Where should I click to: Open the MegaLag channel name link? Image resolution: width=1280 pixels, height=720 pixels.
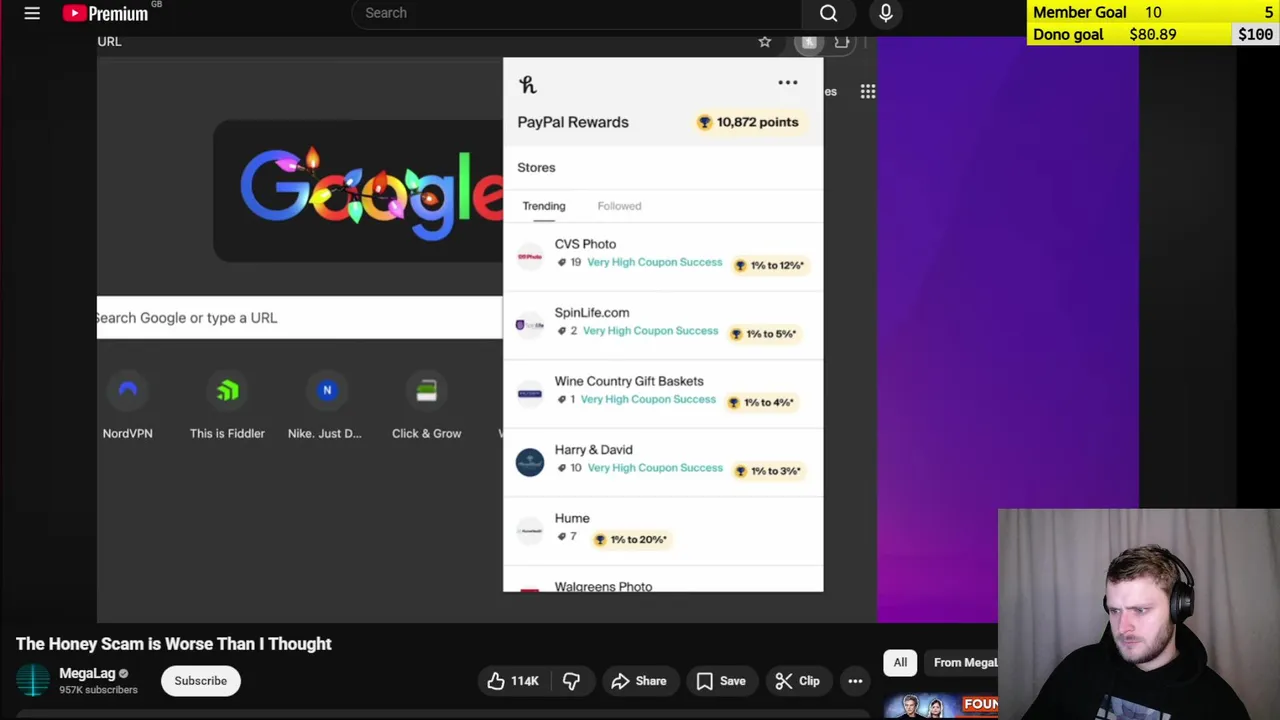pyautogui.click(x=87, y=673)
